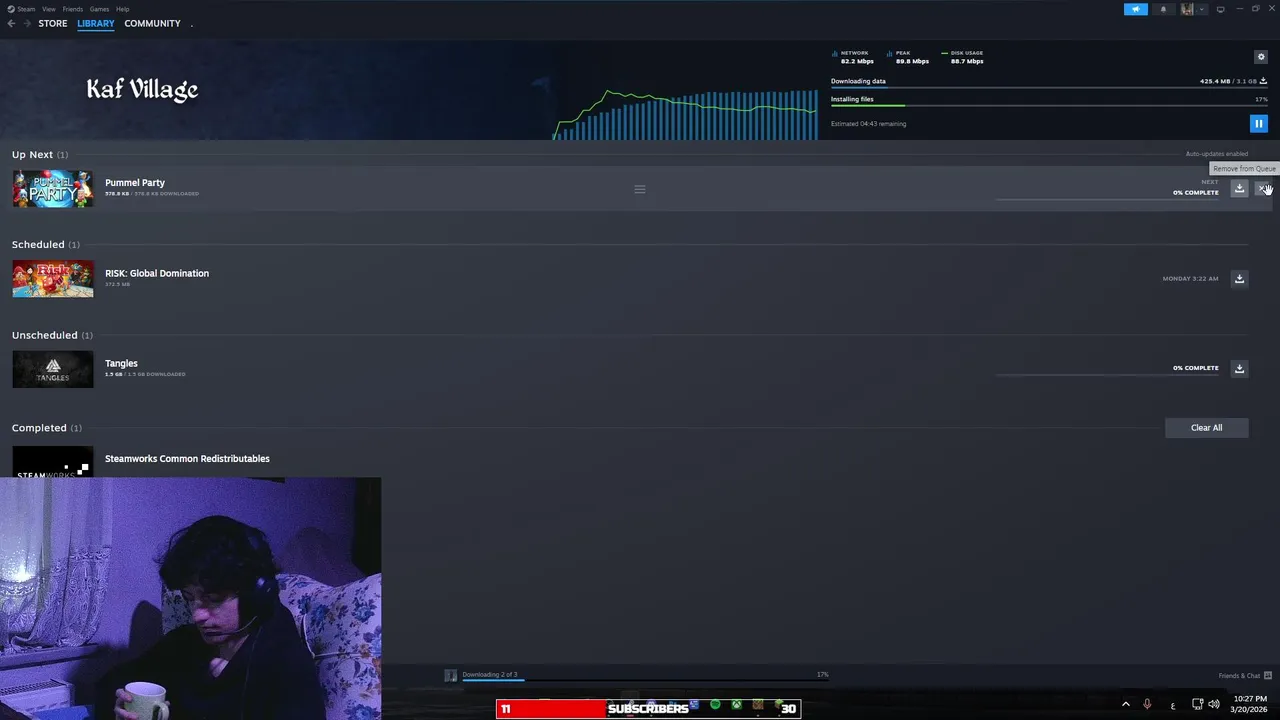This screenshot has height=720, width=1280.
Task: Click the Up Next section header
Action: pos(40,155)
